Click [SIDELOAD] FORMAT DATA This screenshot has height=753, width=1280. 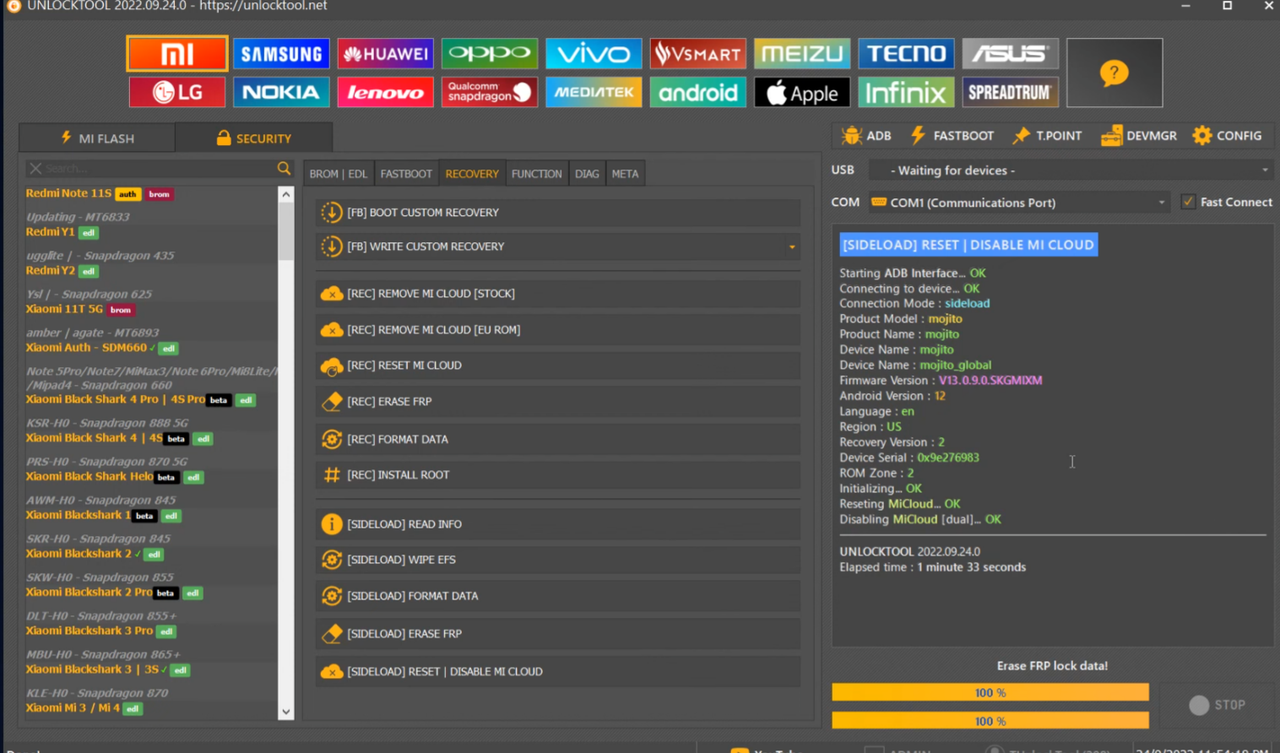coord(558,596)
